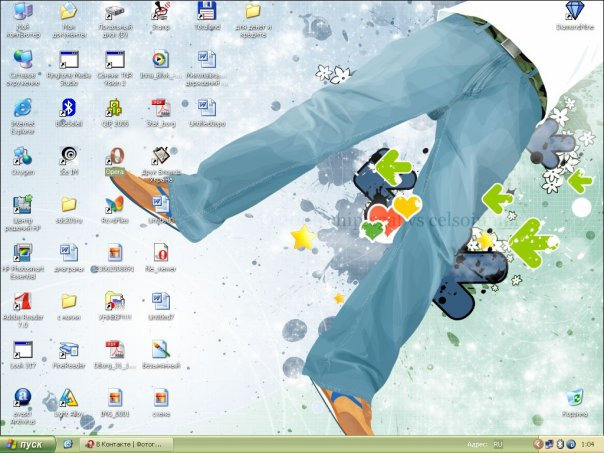Open the IMG_0001 image file

[x=115, y=398]
